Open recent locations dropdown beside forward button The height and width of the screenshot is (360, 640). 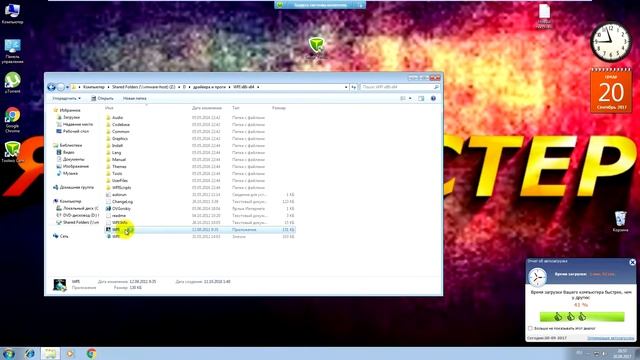point(67,87)
